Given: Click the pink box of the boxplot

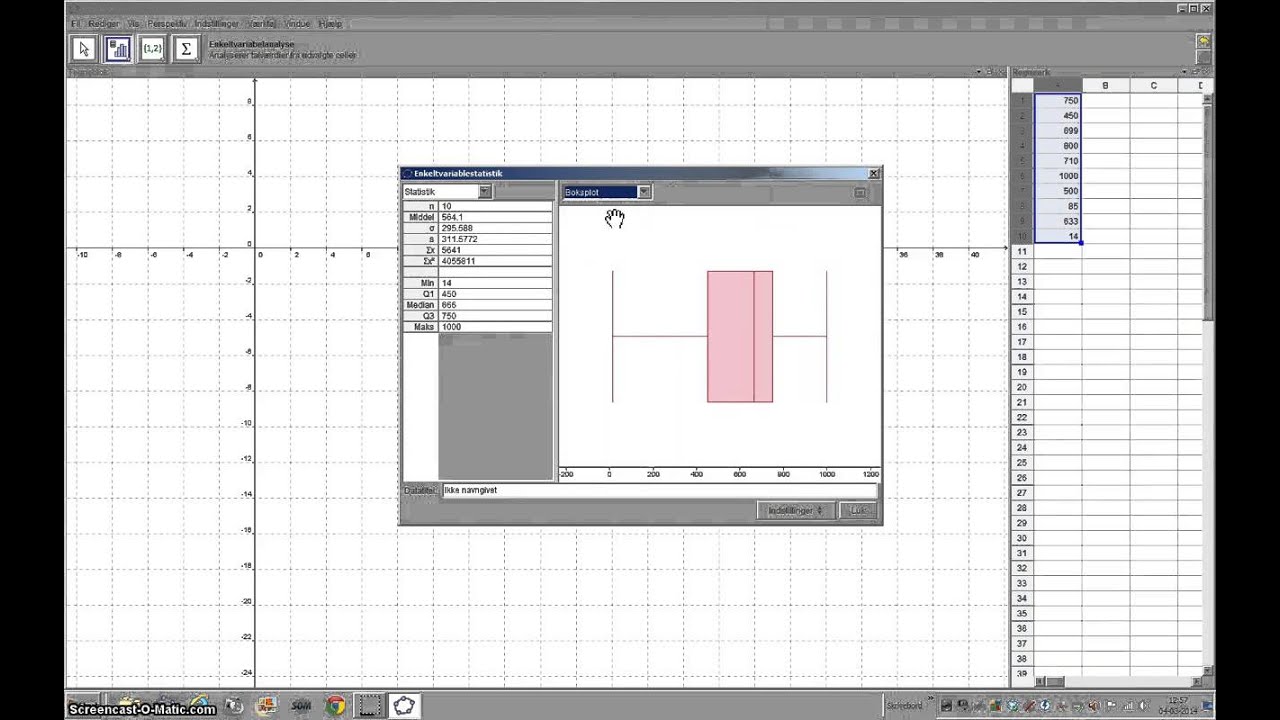Looking at the screenshot, I should (x=739, y=337).
